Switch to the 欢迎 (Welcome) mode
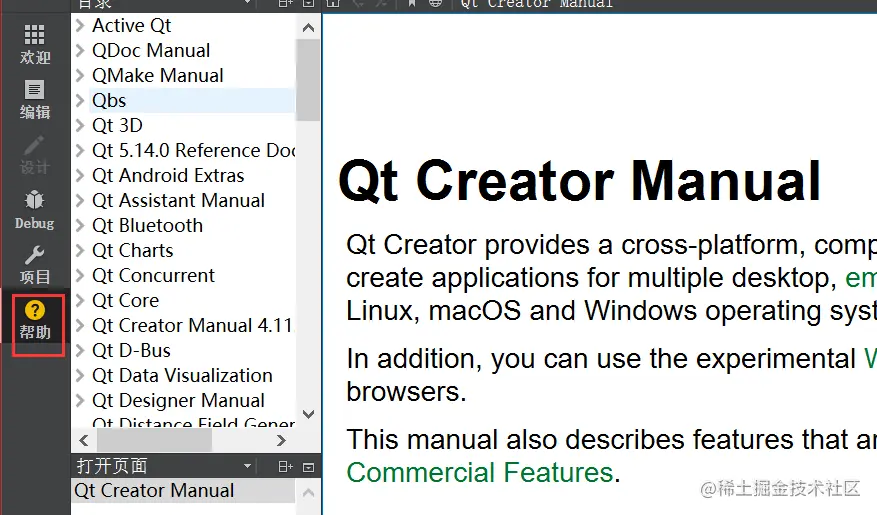The width and height of the screenshot is (877, 515). (35, 44)
